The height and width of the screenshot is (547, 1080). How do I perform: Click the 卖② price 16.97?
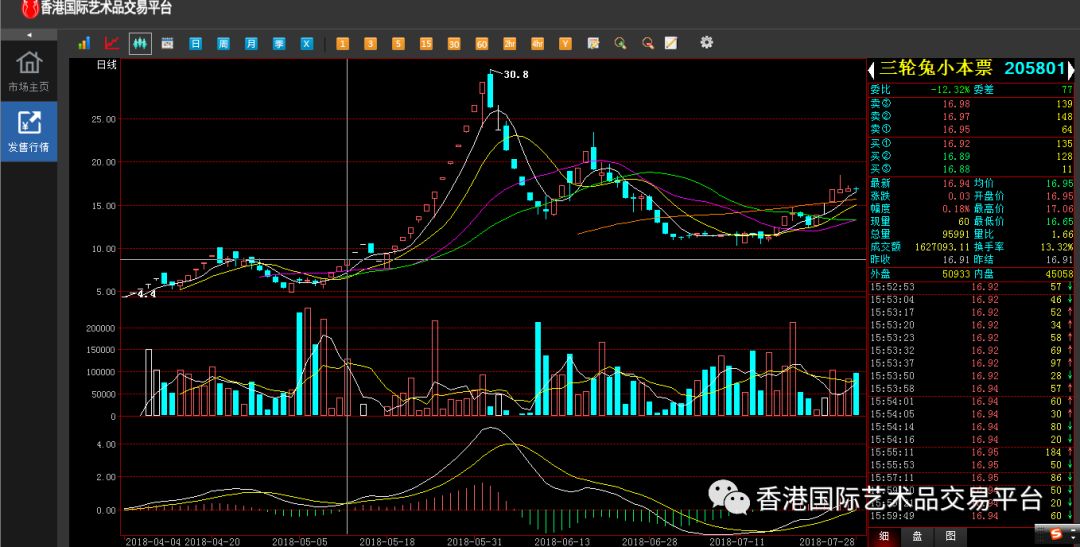pyautogui.click(x=956, y=117)
